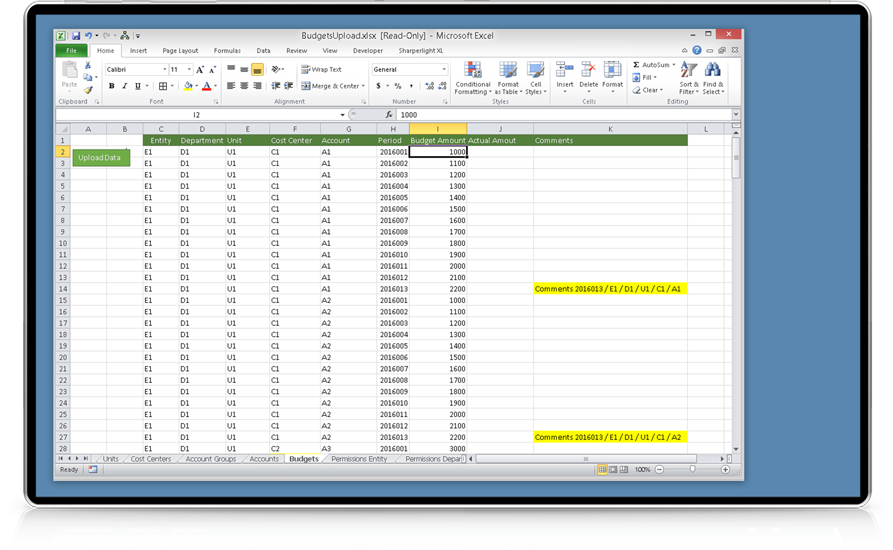Screen dimensions: 893x550
Task: Open font name Calibri dropdown
Action: click(165, 69)
